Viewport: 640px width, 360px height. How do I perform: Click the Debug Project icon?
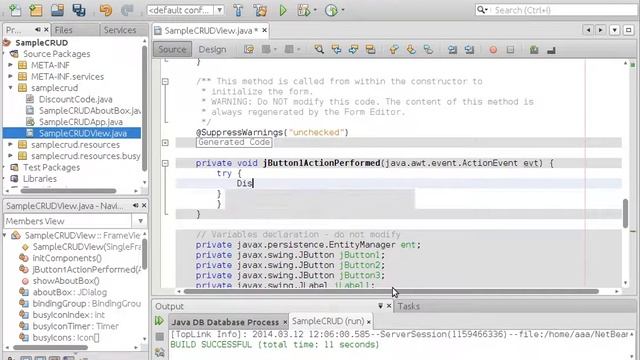pyautogui.click(x=304, y=10)
